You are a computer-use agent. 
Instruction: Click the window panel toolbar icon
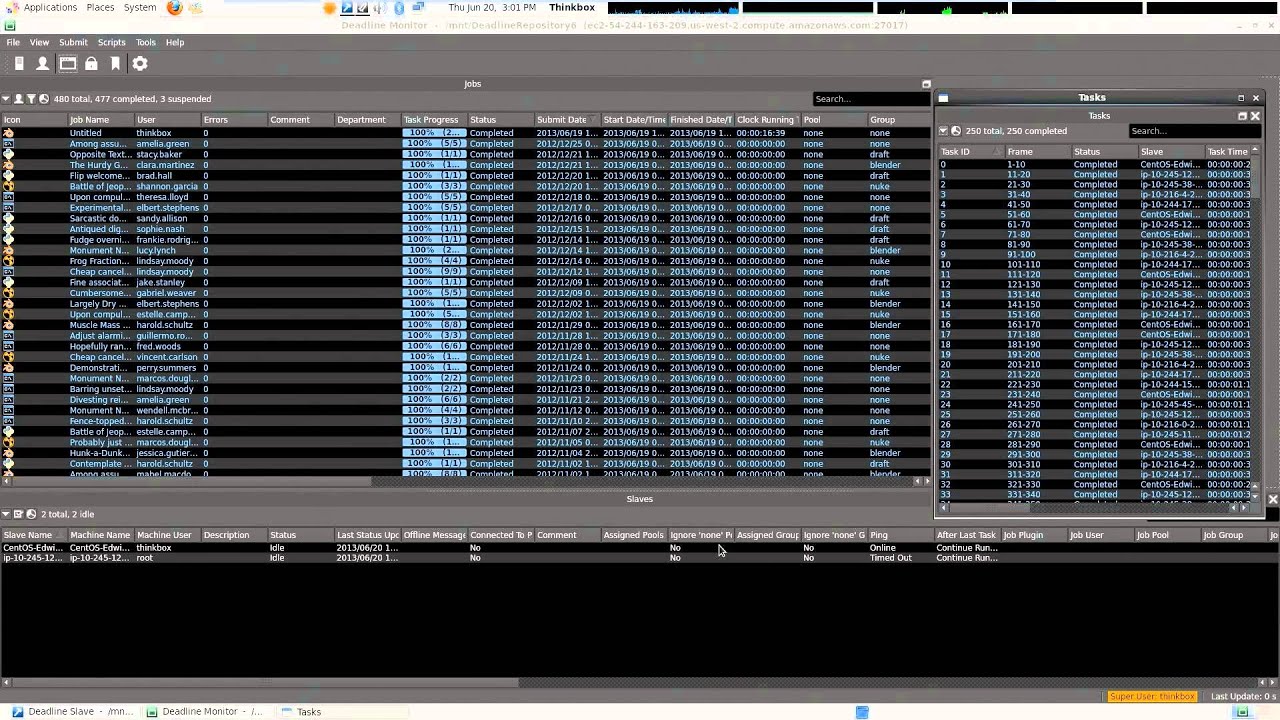pyautogui.click(x=67, y=64)
